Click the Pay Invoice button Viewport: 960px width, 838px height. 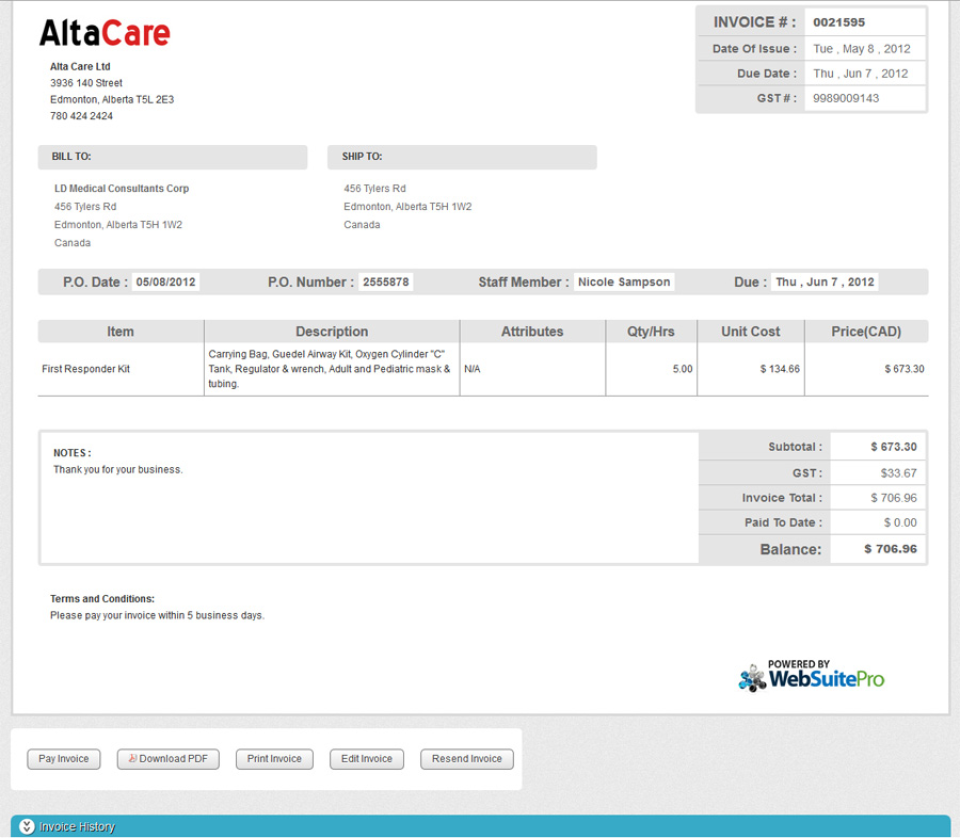click(x=63, y=759)
